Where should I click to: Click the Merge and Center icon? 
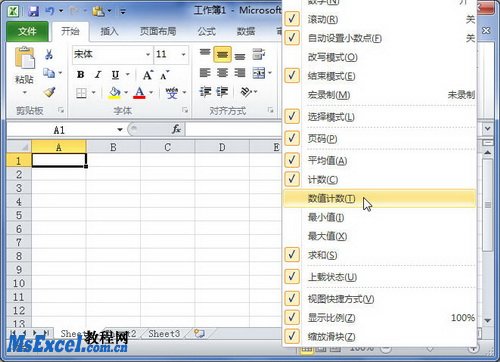coord(259,73)
